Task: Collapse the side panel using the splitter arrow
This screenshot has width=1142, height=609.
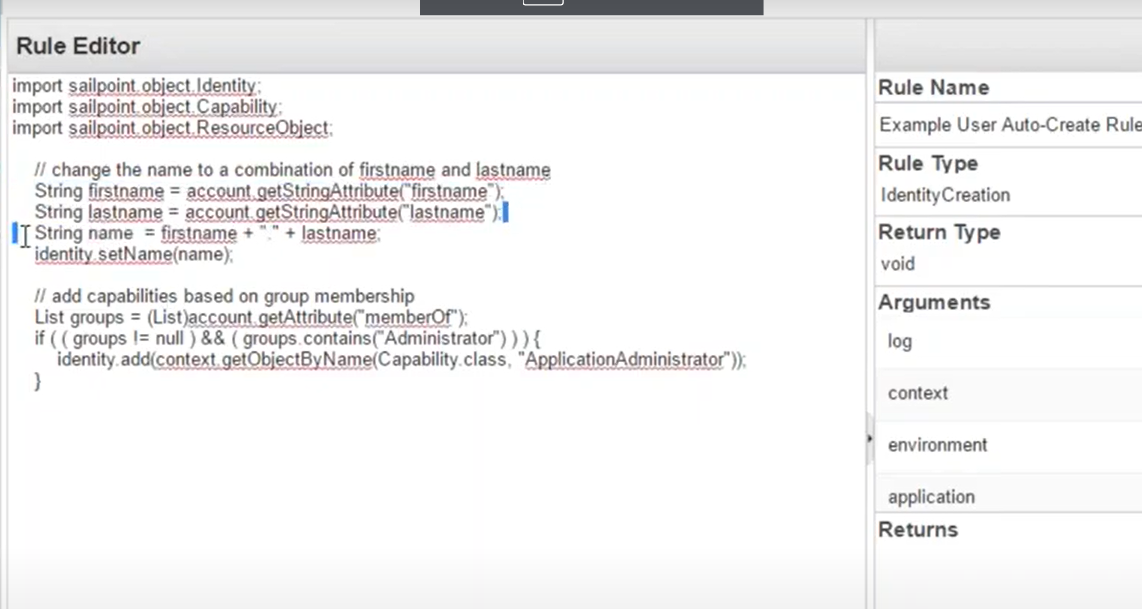Action: pos(870,439)
